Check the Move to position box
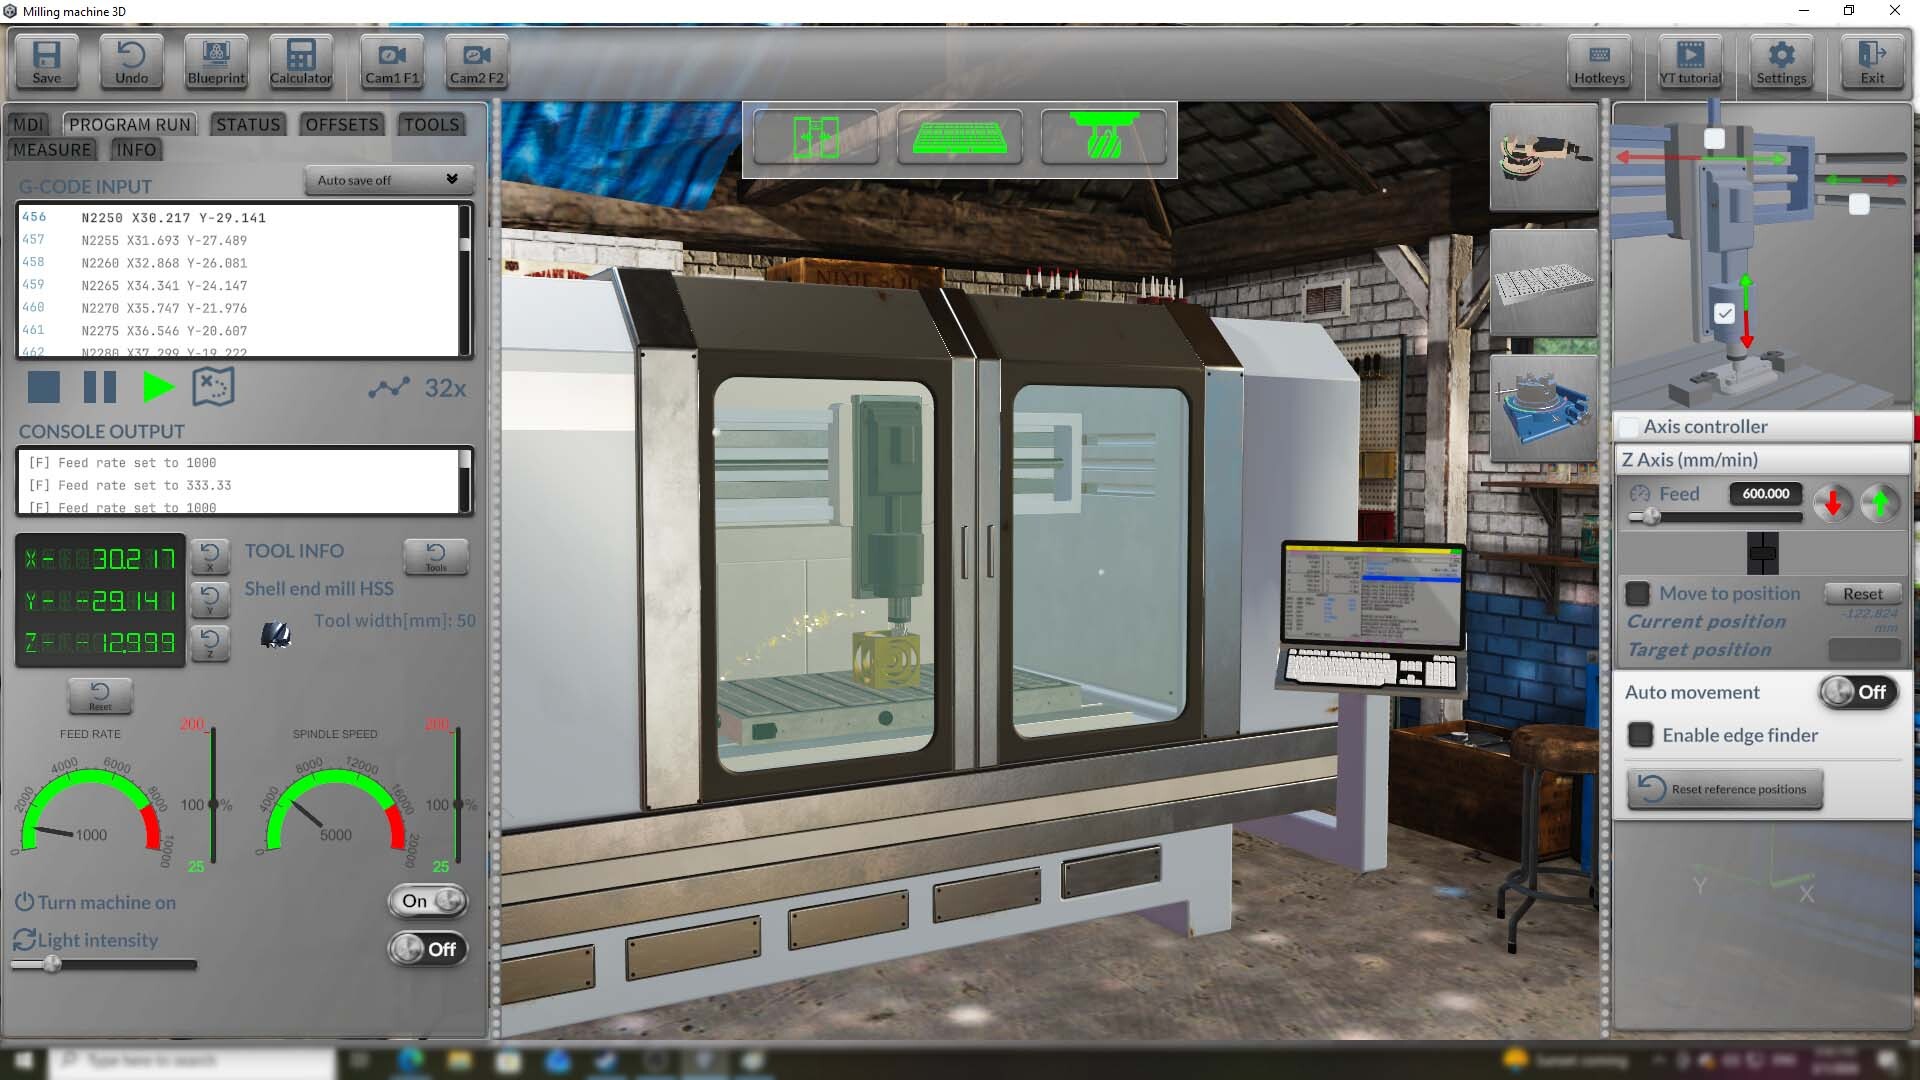The image size is (1920, 1080). pos(1637,593)
